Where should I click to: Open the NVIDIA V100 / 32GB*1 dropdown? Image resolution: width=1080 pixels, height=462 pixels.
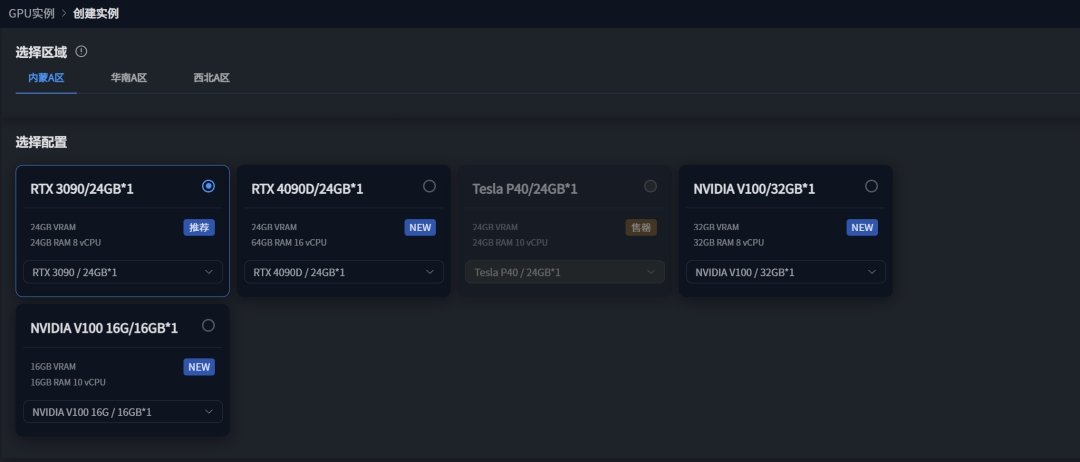click(786, 272)
